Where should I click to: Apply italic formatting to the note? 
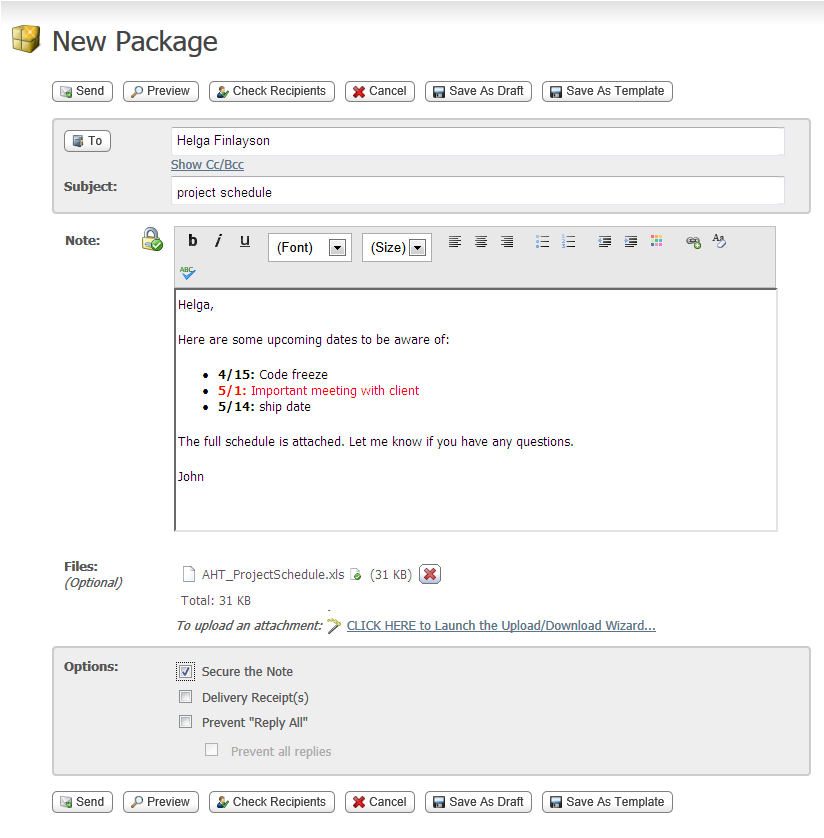(x=218, y=241)
